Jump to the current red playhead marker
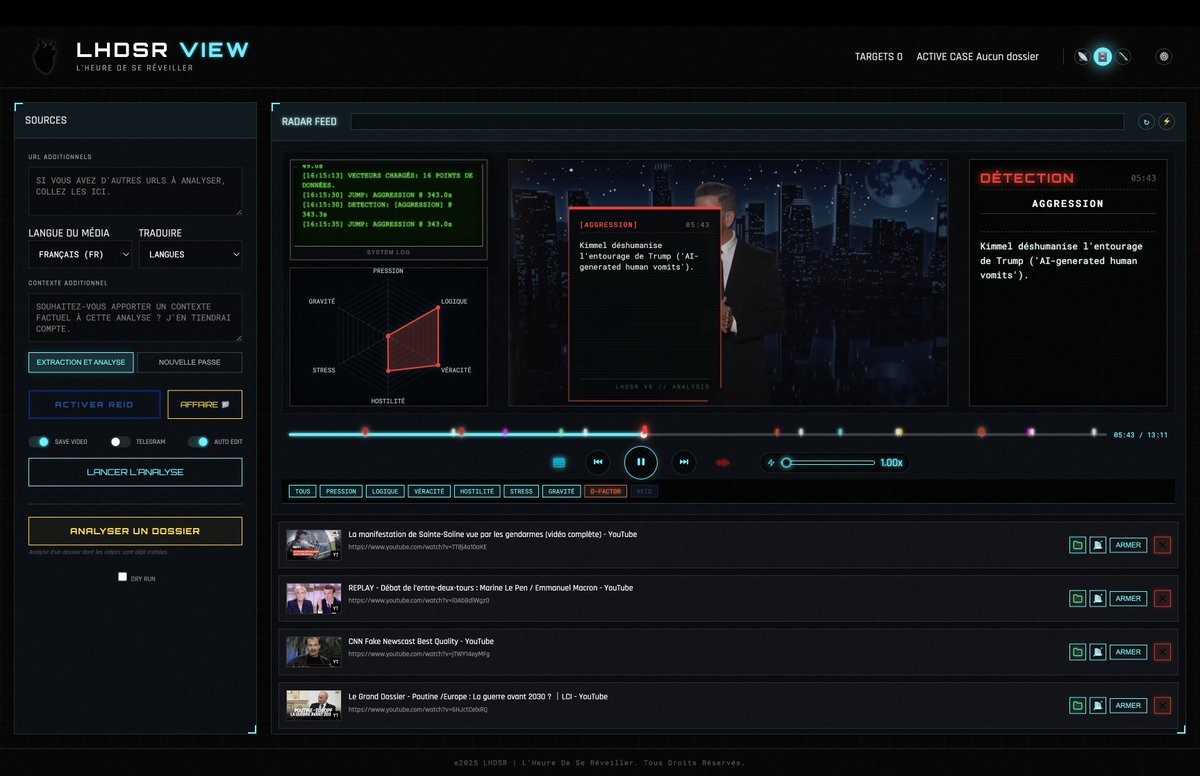1200x776 pixels. pyautogui.click(x=644, y=432)
